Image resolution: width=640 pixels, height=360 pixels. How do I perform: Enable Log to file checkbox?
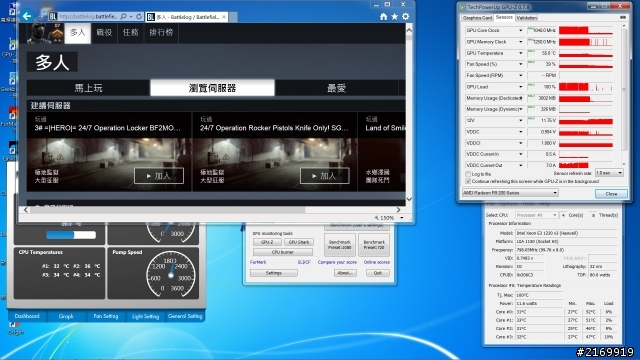point(468,174)
